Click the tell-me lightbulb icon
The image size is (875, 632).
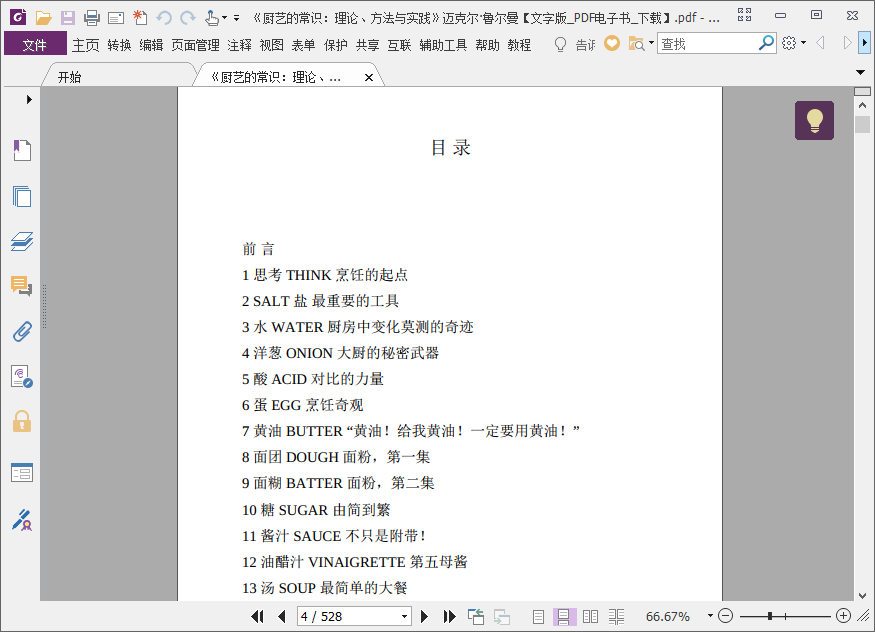(560, 44)
